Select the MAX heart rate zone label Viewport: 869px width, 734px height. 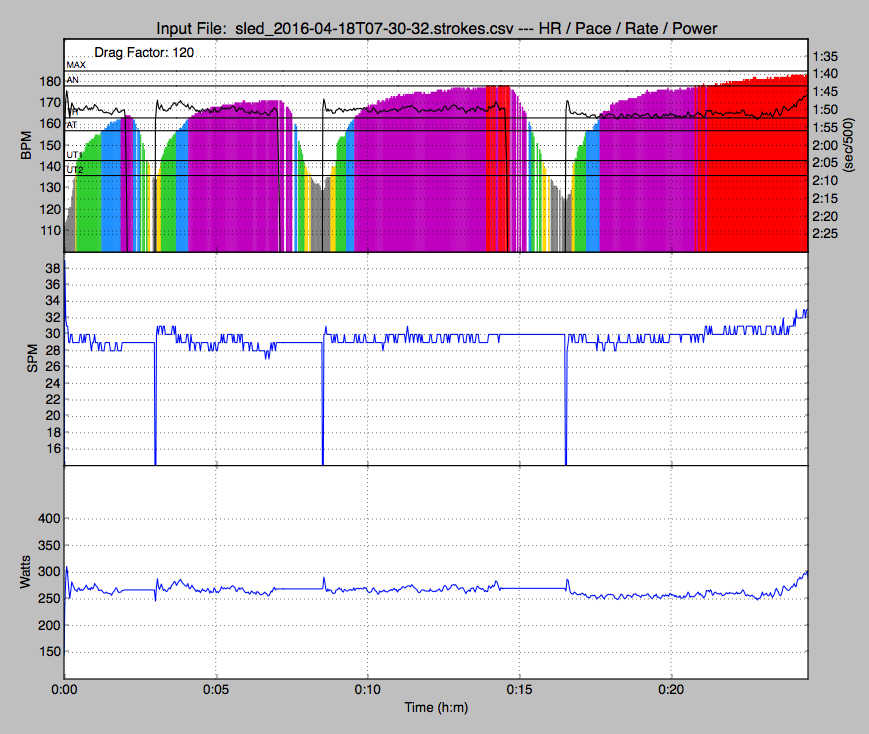(x=76, y=65)
